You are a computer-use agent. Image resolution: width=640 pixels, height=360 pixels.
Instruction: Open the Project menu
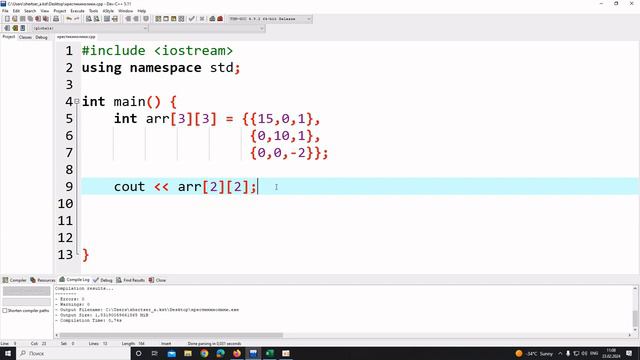click(60, 11)
